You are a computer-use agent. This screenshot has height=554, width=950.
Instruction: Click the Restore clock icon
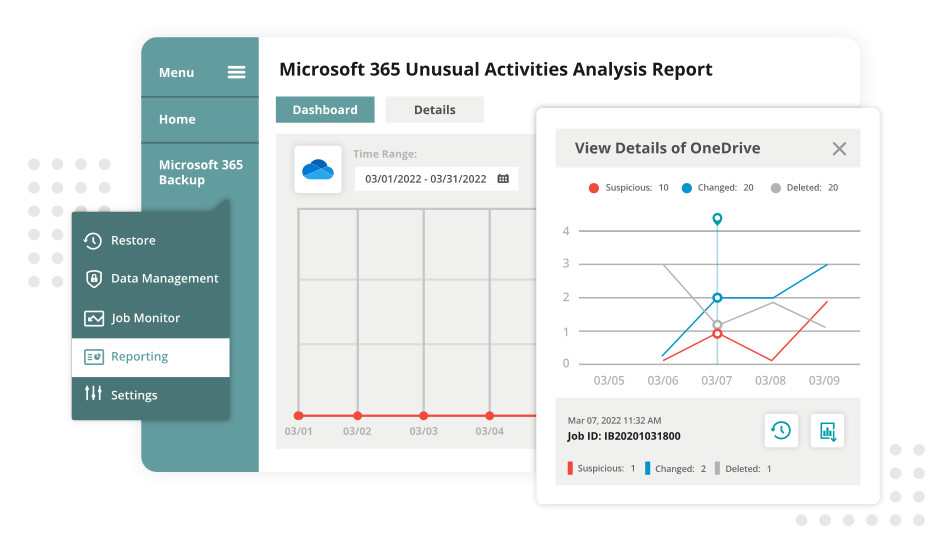click(93, 241)
